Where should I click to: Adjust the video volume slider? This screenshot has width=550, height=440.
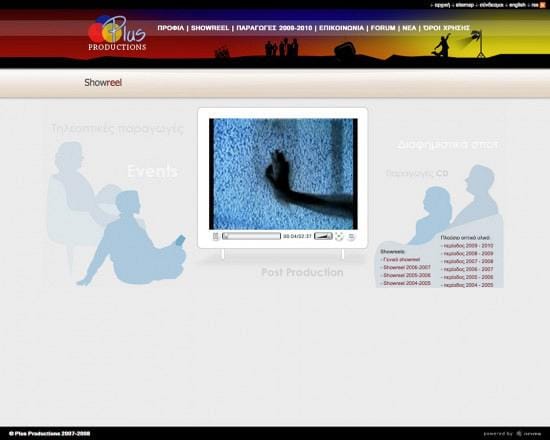[323, 236]
